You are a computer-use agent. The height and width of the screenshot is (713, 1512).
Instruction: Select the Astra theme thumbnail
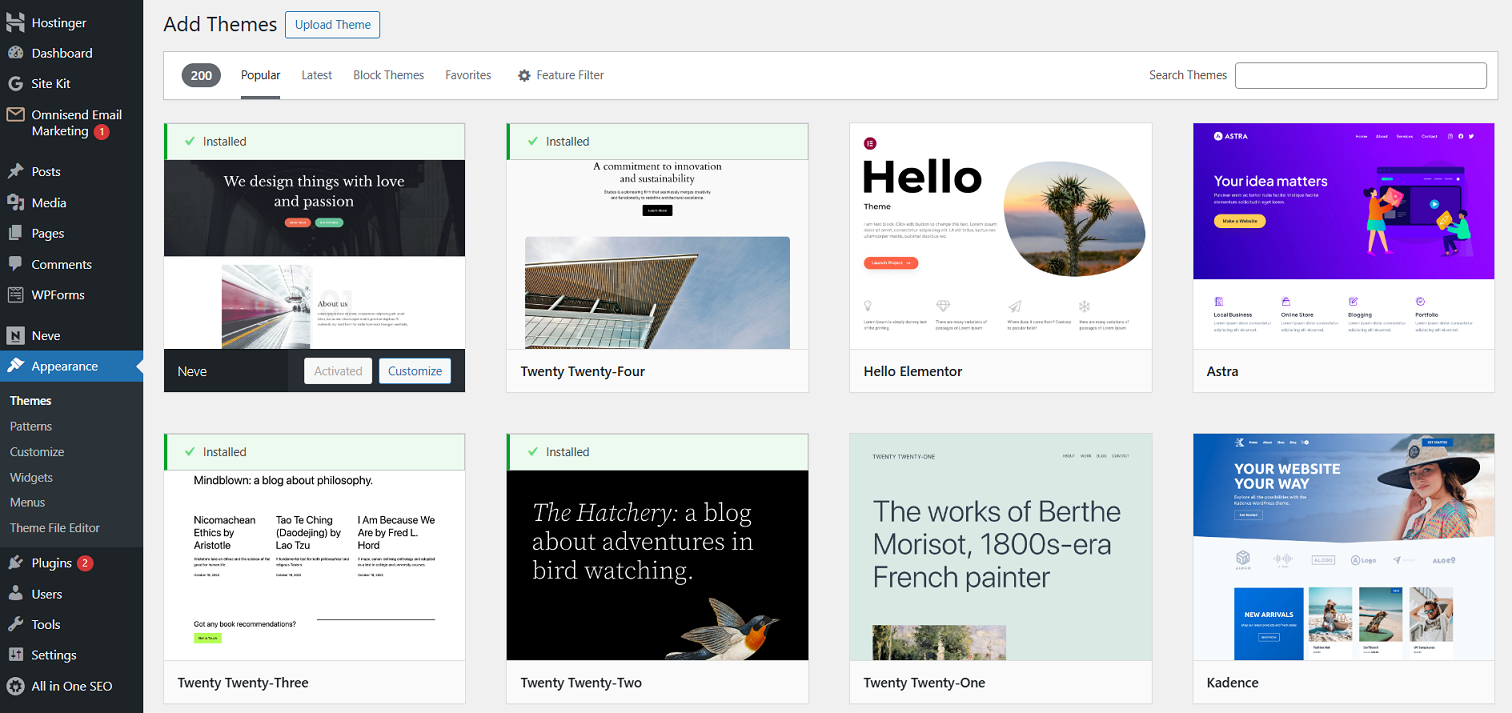tap(1344, 236)
